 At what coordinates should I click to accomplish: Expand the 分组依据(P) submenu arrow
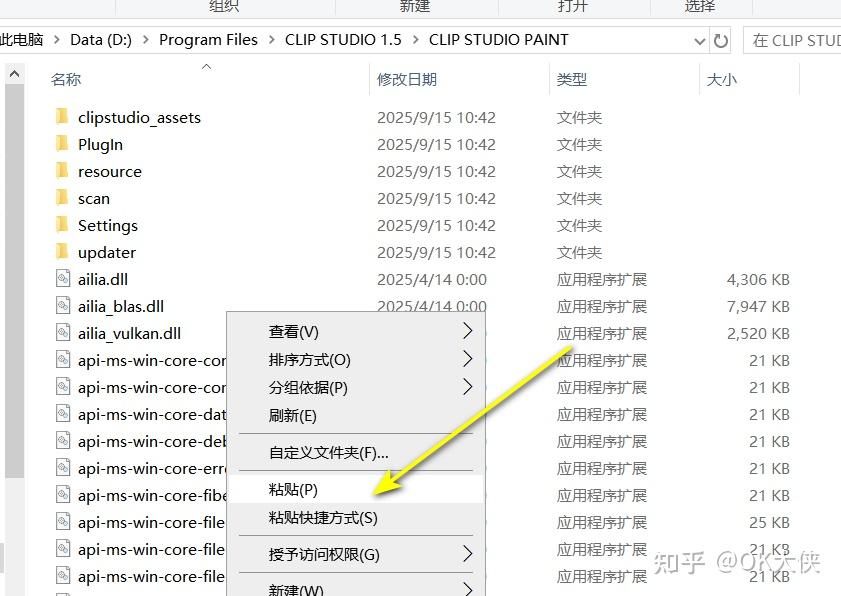tap(468, 387)
